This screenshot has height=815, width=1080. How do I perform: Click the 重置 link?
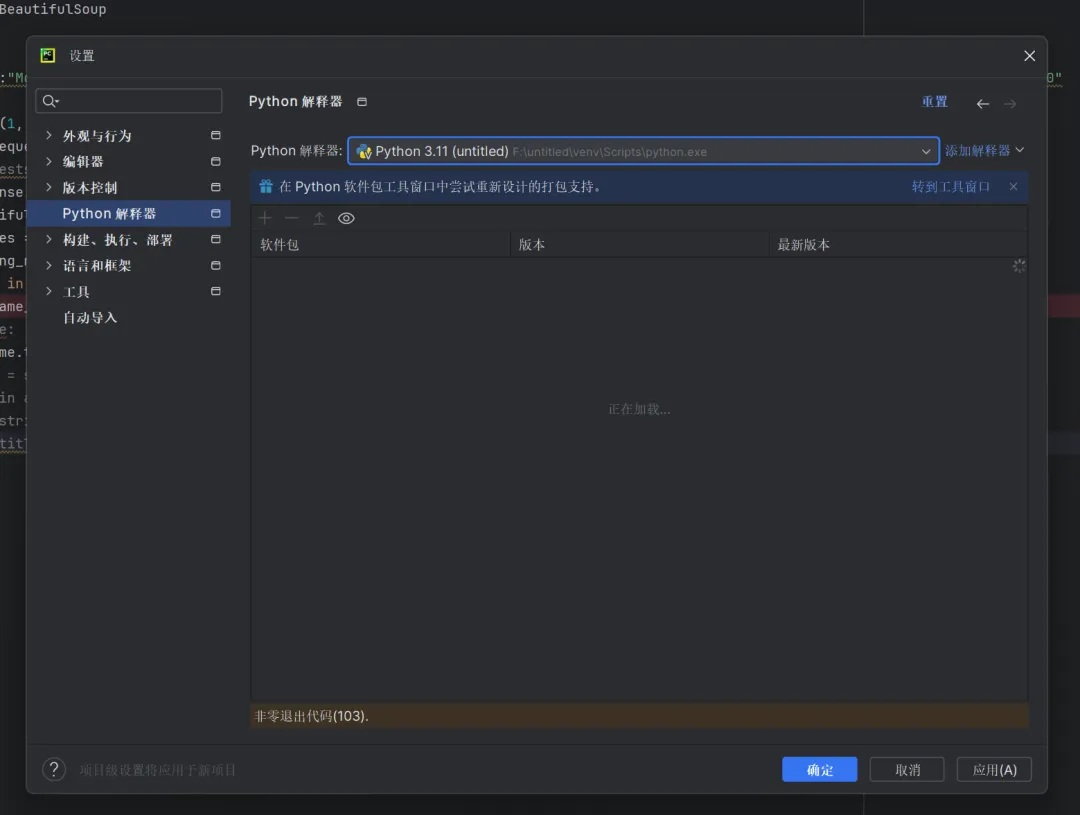[x=935, y=102]
